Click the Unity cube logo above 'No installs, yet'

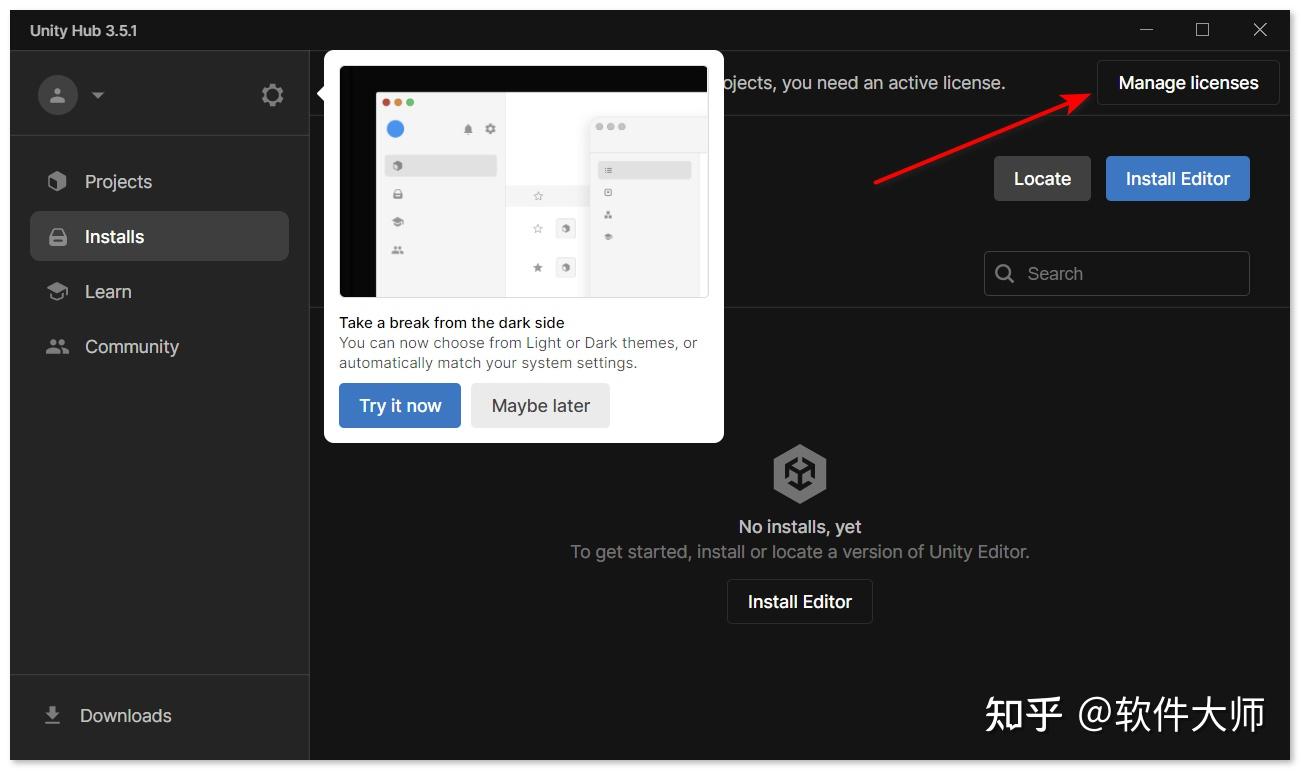point(799,472)
